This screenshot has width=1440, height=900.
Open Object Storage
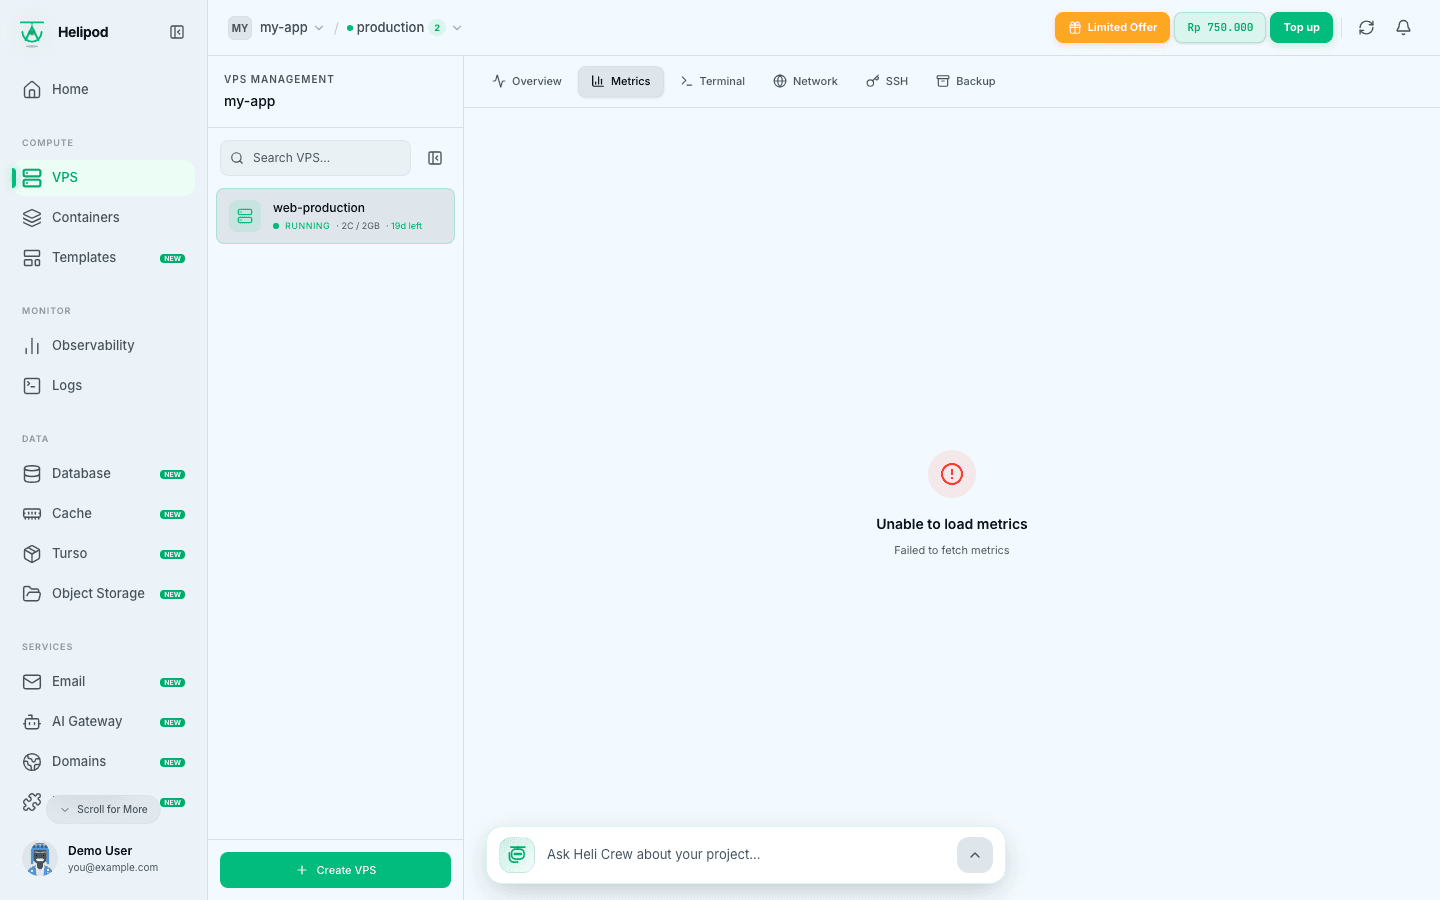pyautogui.click(x=103, y=593)
